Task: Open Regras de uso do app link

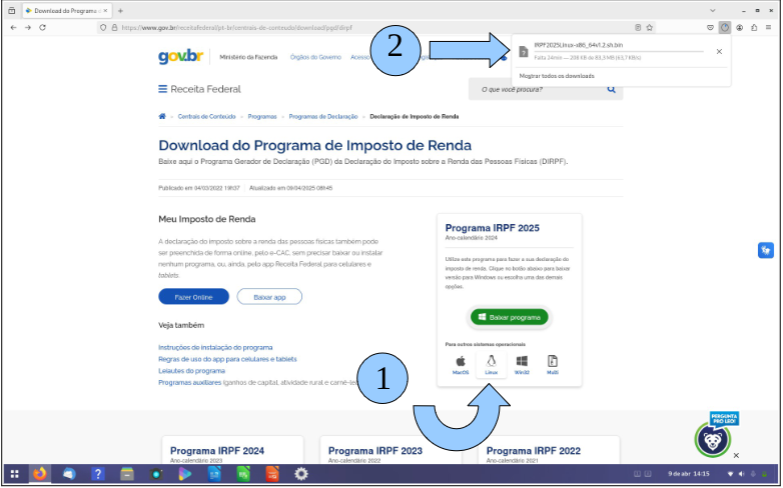Action: (227, 359)
